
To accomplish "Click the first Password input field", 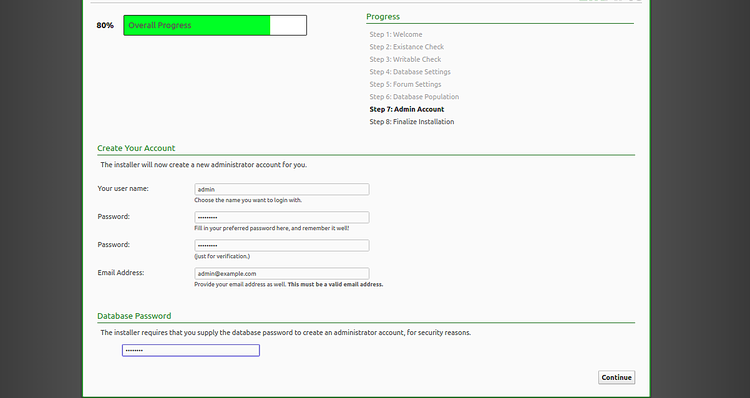I will [x=282, y=217].
